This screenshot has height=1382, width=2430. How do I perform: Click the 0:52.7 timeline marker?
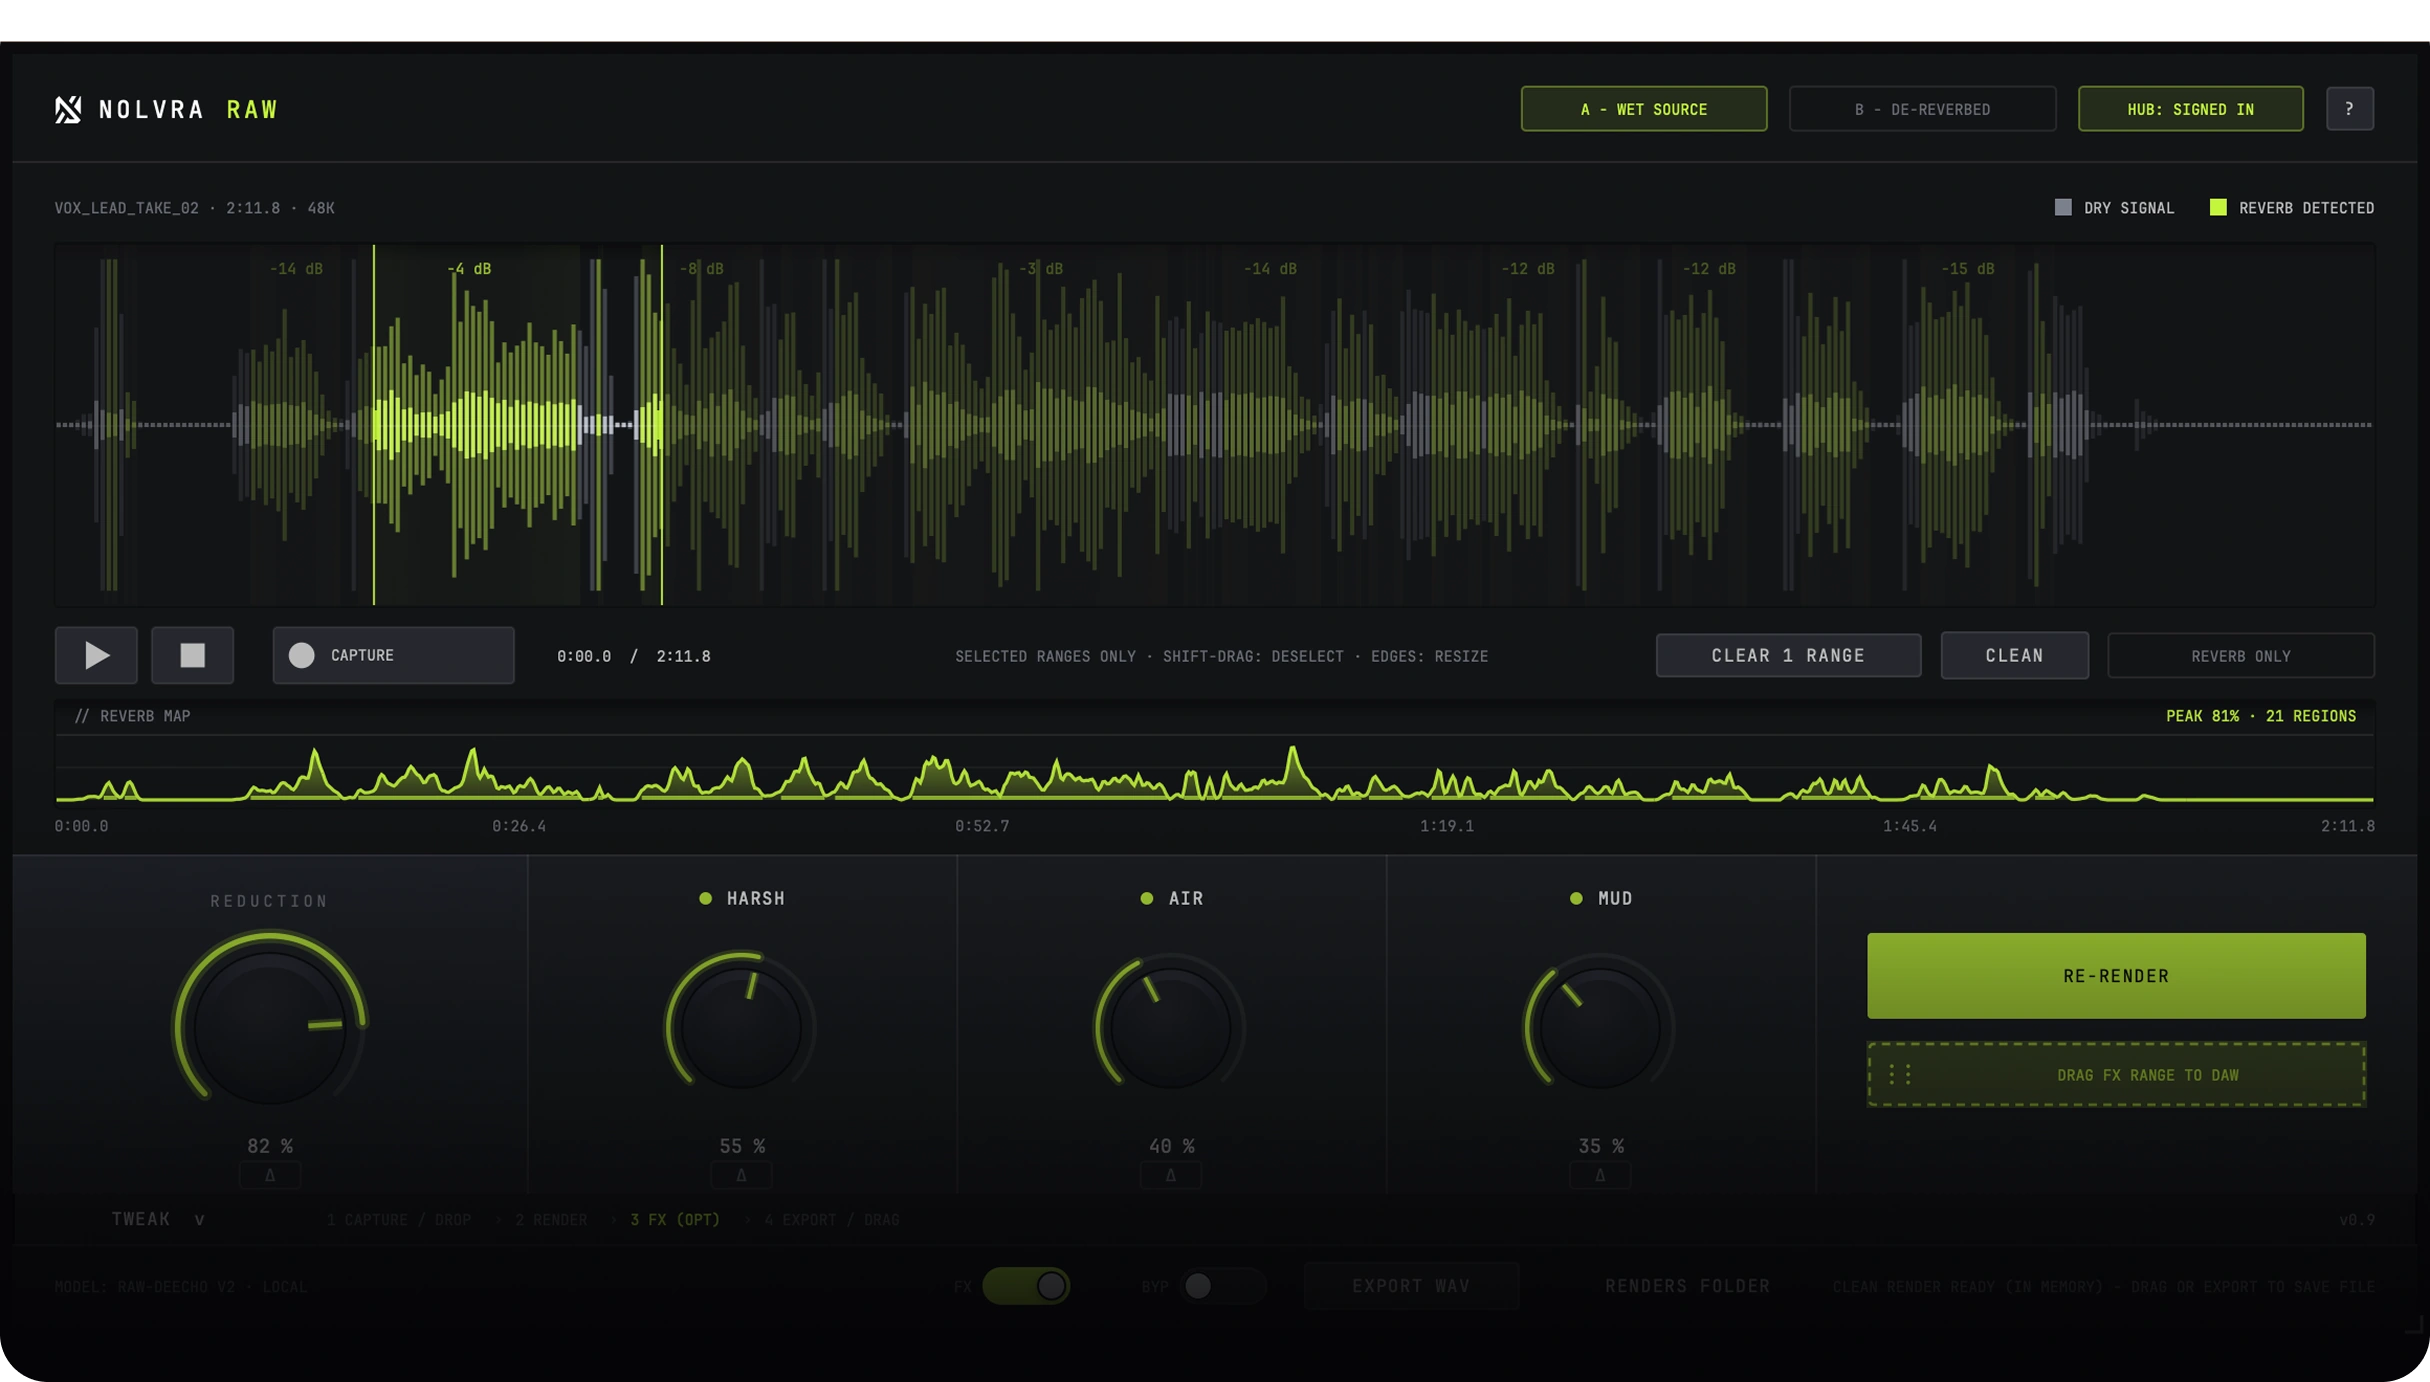pyautogui.click(x=982, y=826)
